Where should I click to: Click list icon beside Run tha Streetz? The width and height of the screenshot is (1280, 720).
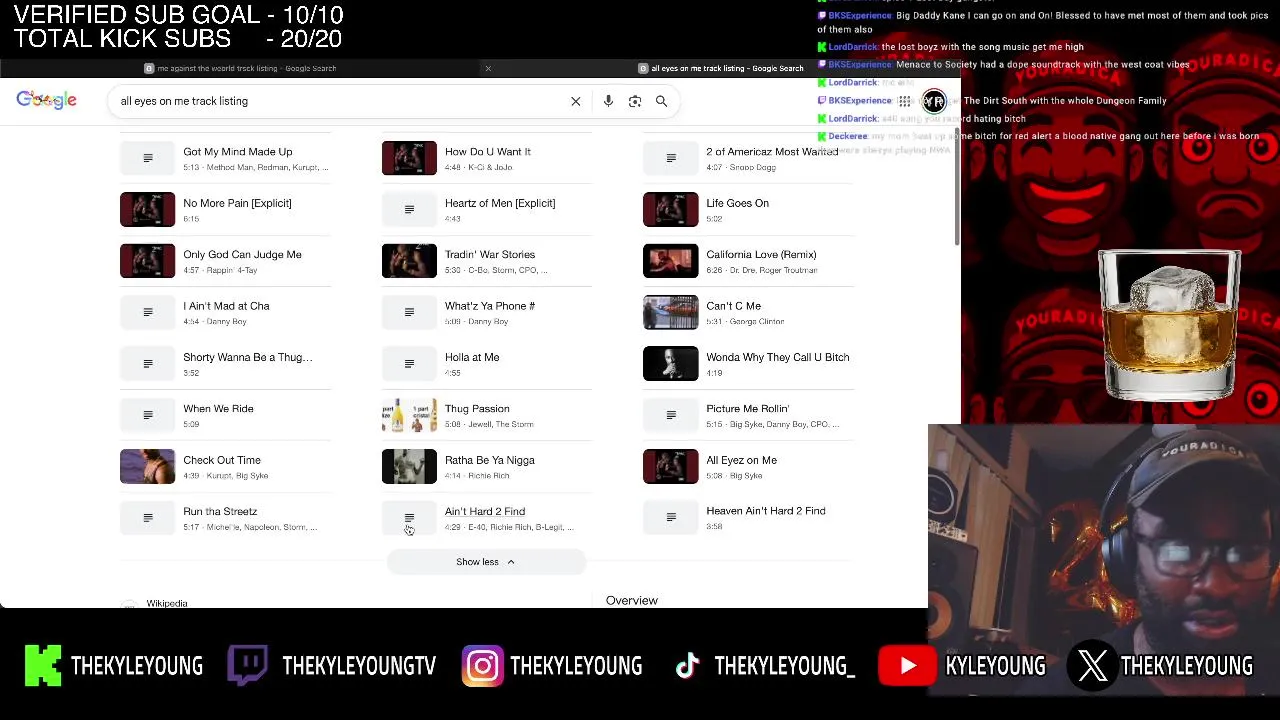[x=147, y=518]
